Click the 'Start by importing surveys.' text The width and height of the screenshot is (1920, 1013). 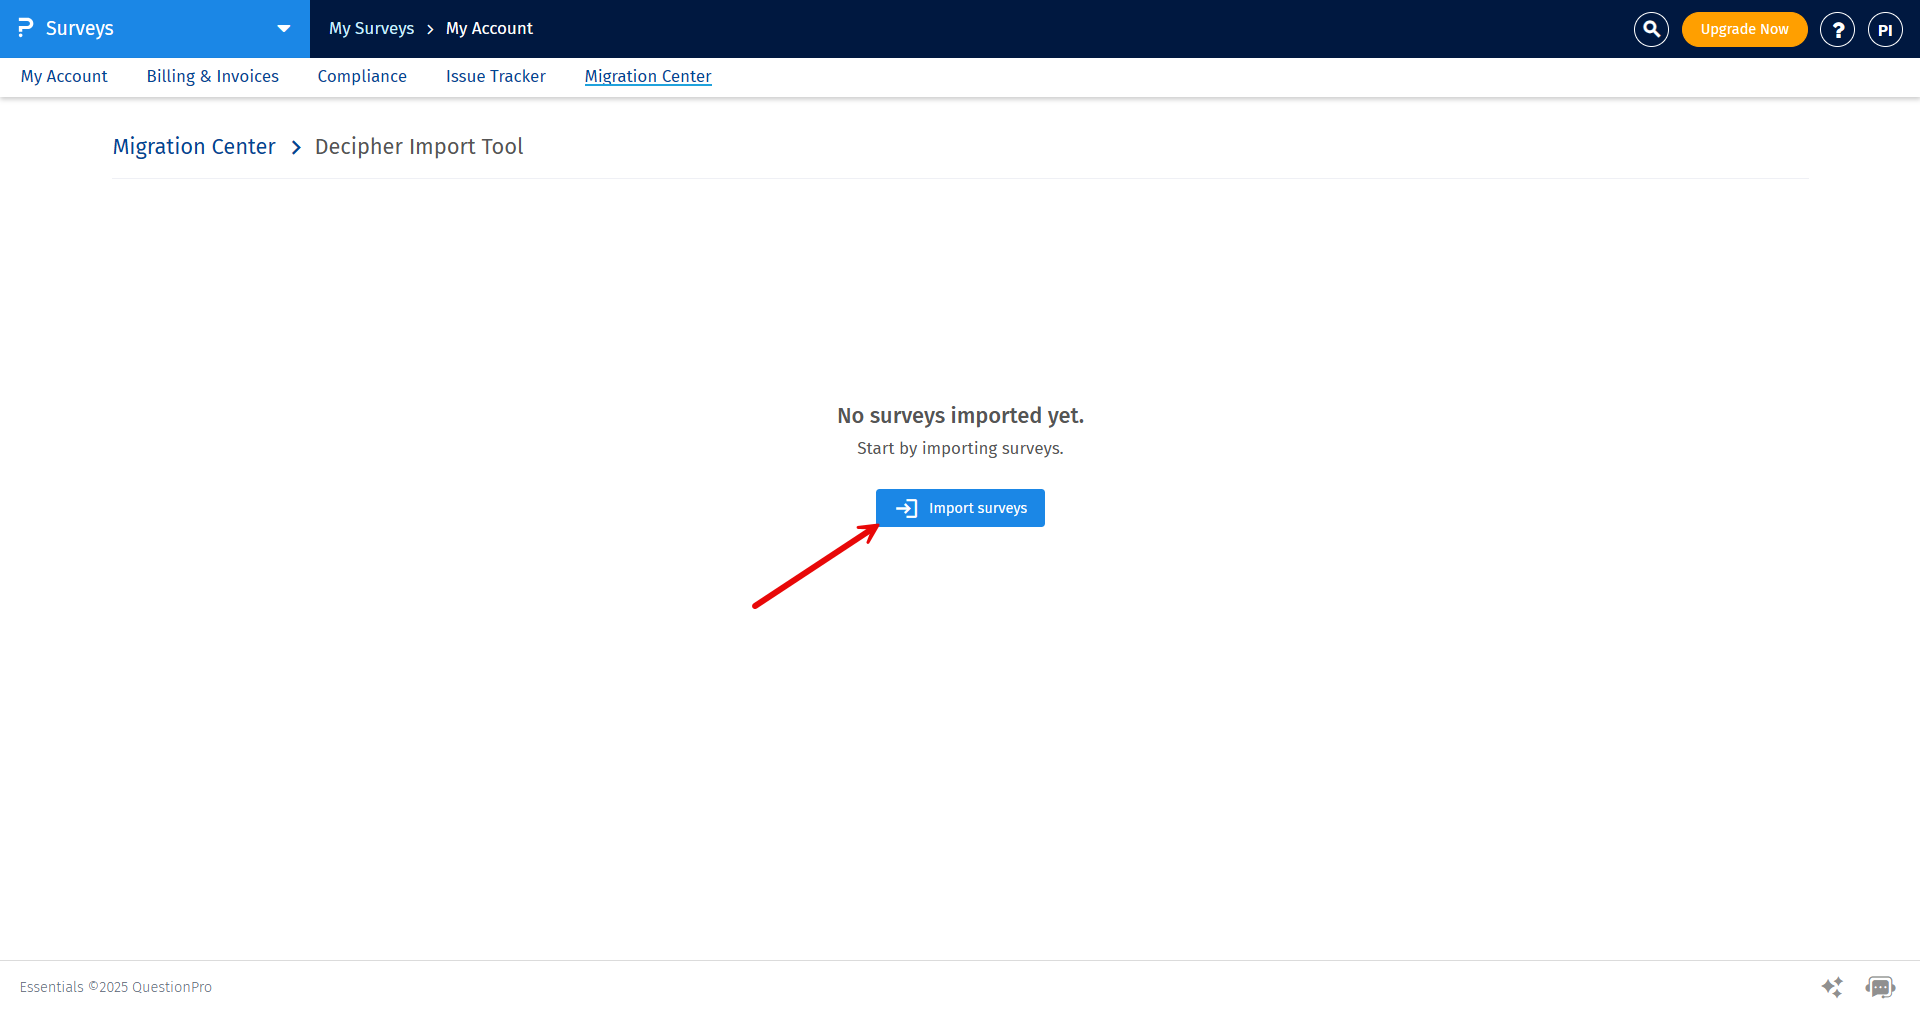pos(960,449)
